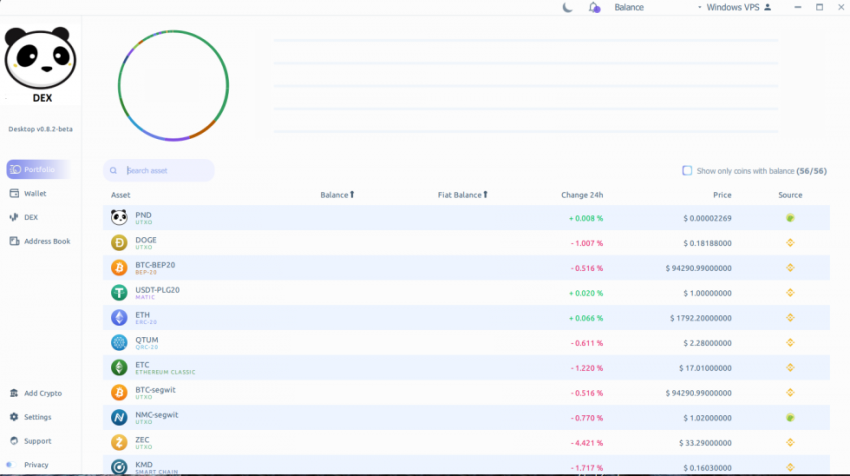
Task: Click the Source column header
Action: point(790,195)
